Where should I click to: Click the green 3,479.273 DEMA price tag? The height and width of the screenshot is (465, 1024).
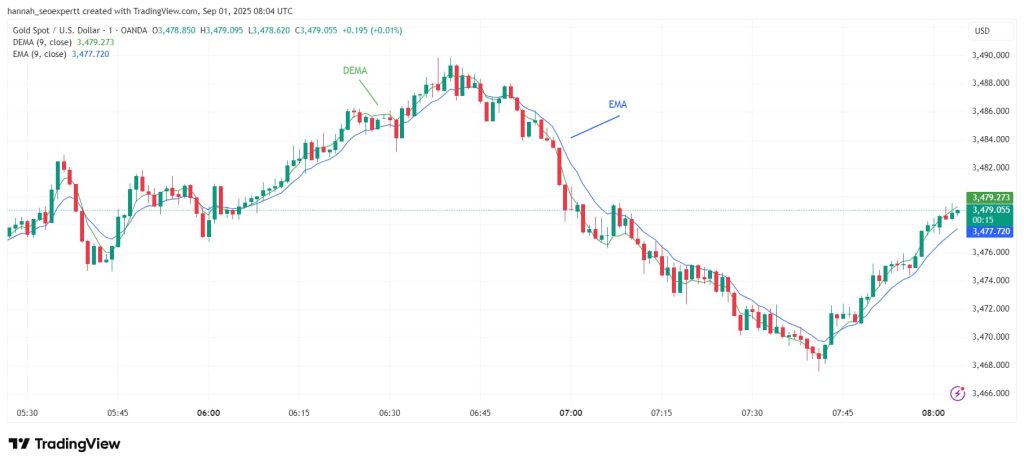coord(991,197)
